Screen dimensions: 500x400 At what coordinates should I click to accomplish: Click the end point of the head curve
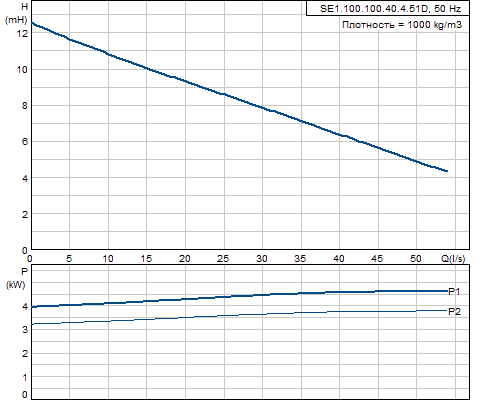tap(446, 171)
